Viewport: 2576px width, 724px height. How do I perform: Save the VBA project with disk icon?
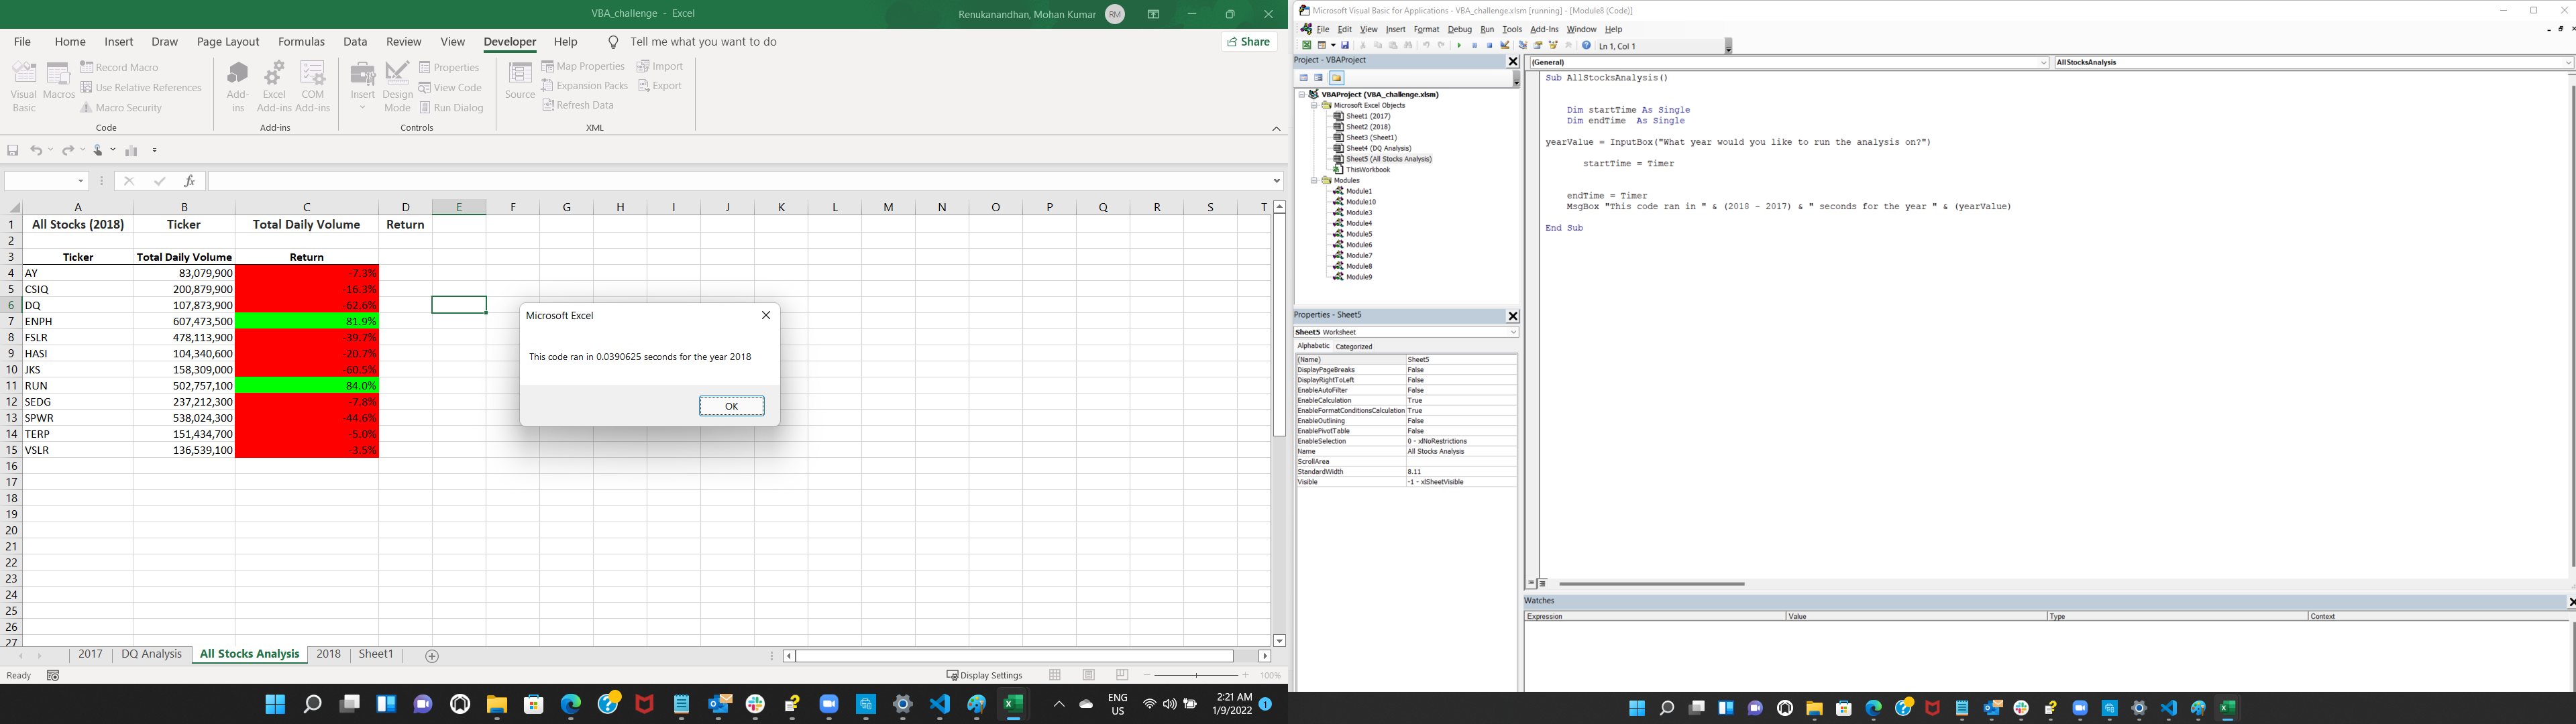click(1346, 46)
